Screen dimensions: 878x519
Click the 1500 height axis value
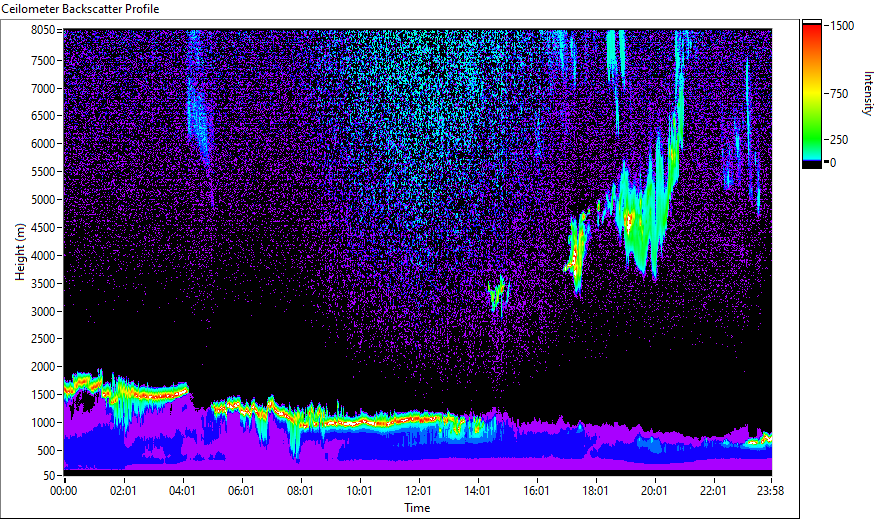tap(43, 395)
